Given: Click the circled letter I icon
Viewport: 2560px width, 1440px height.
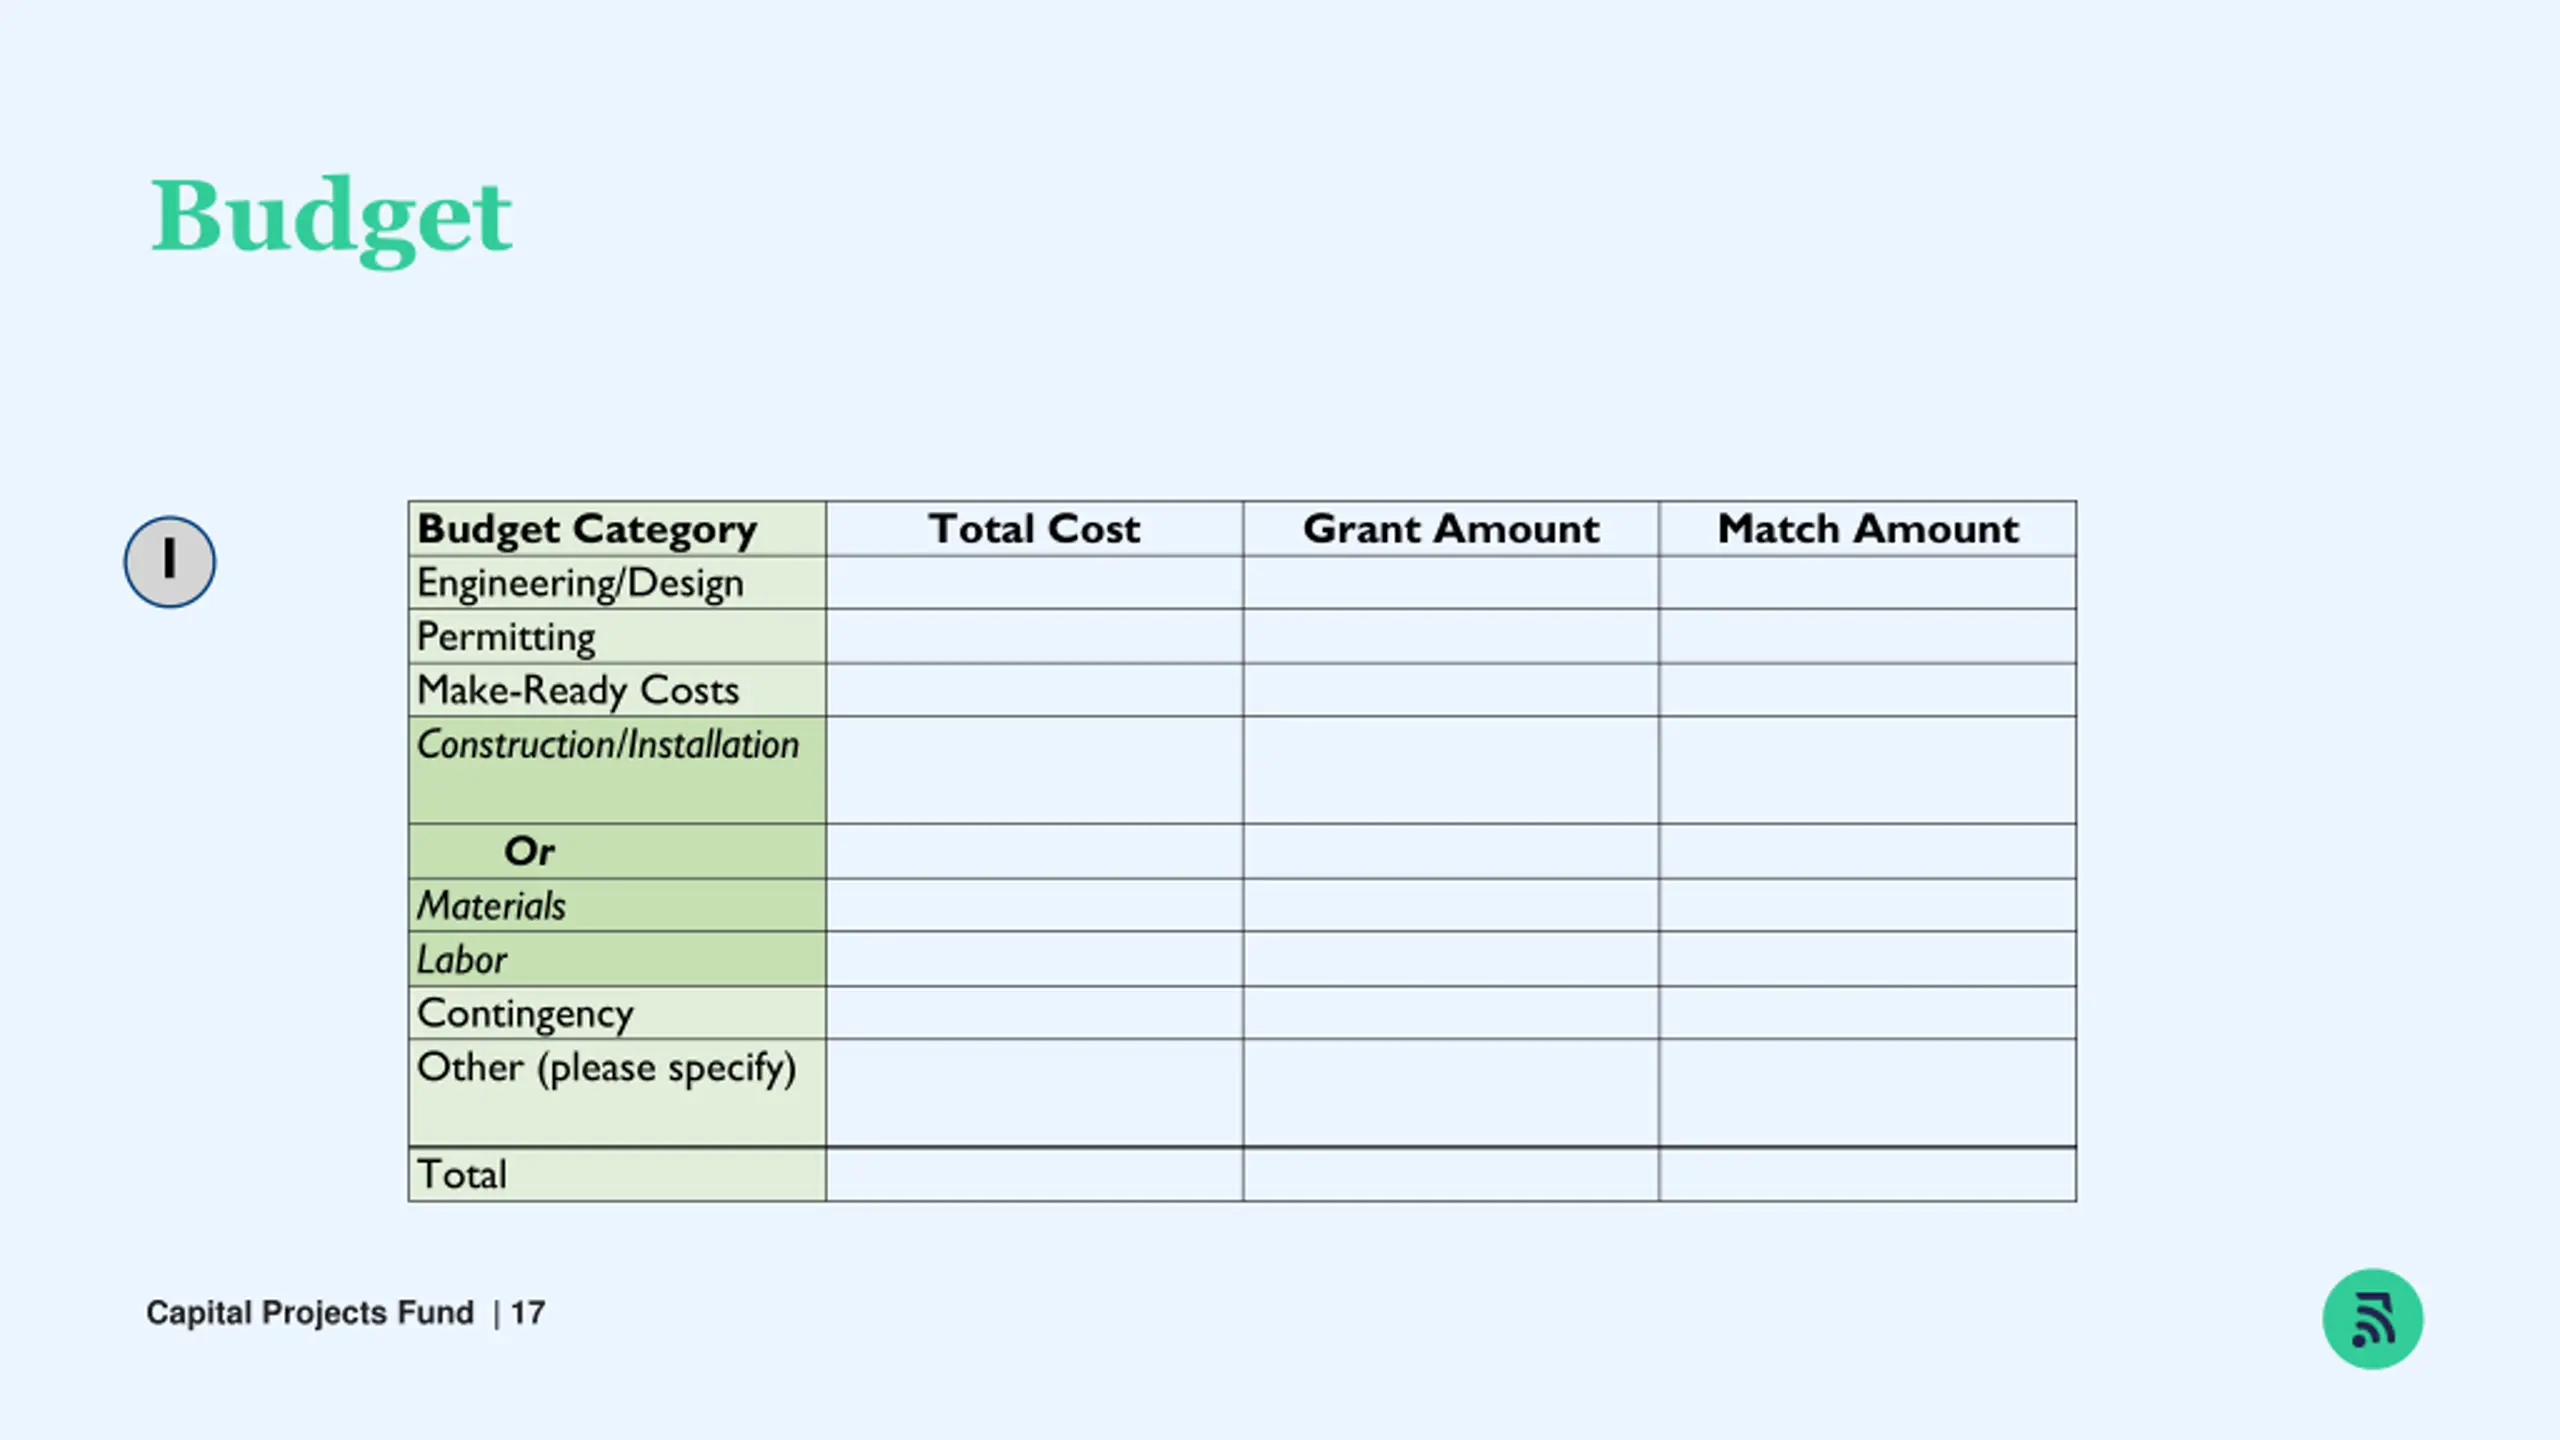Looking at the screenshot, I should [x=169, y=562].
